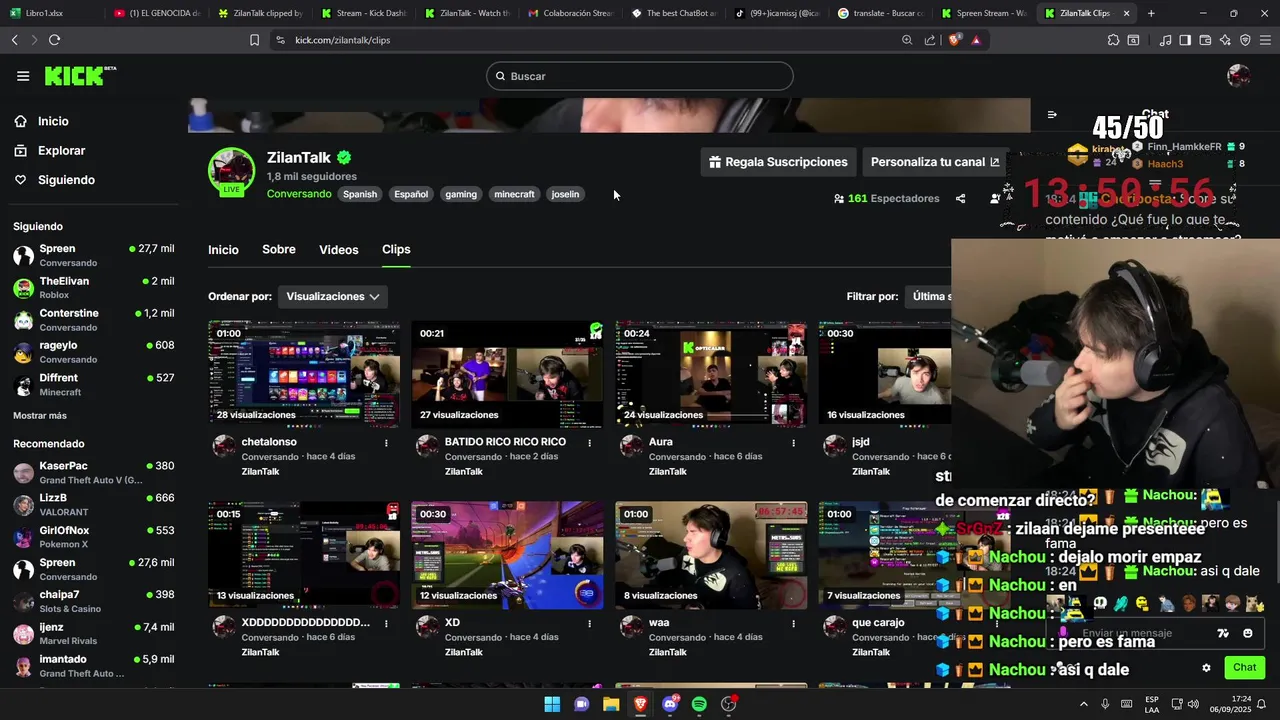
Task: Open KaserPac recommended channel
Action: [94, 472]
